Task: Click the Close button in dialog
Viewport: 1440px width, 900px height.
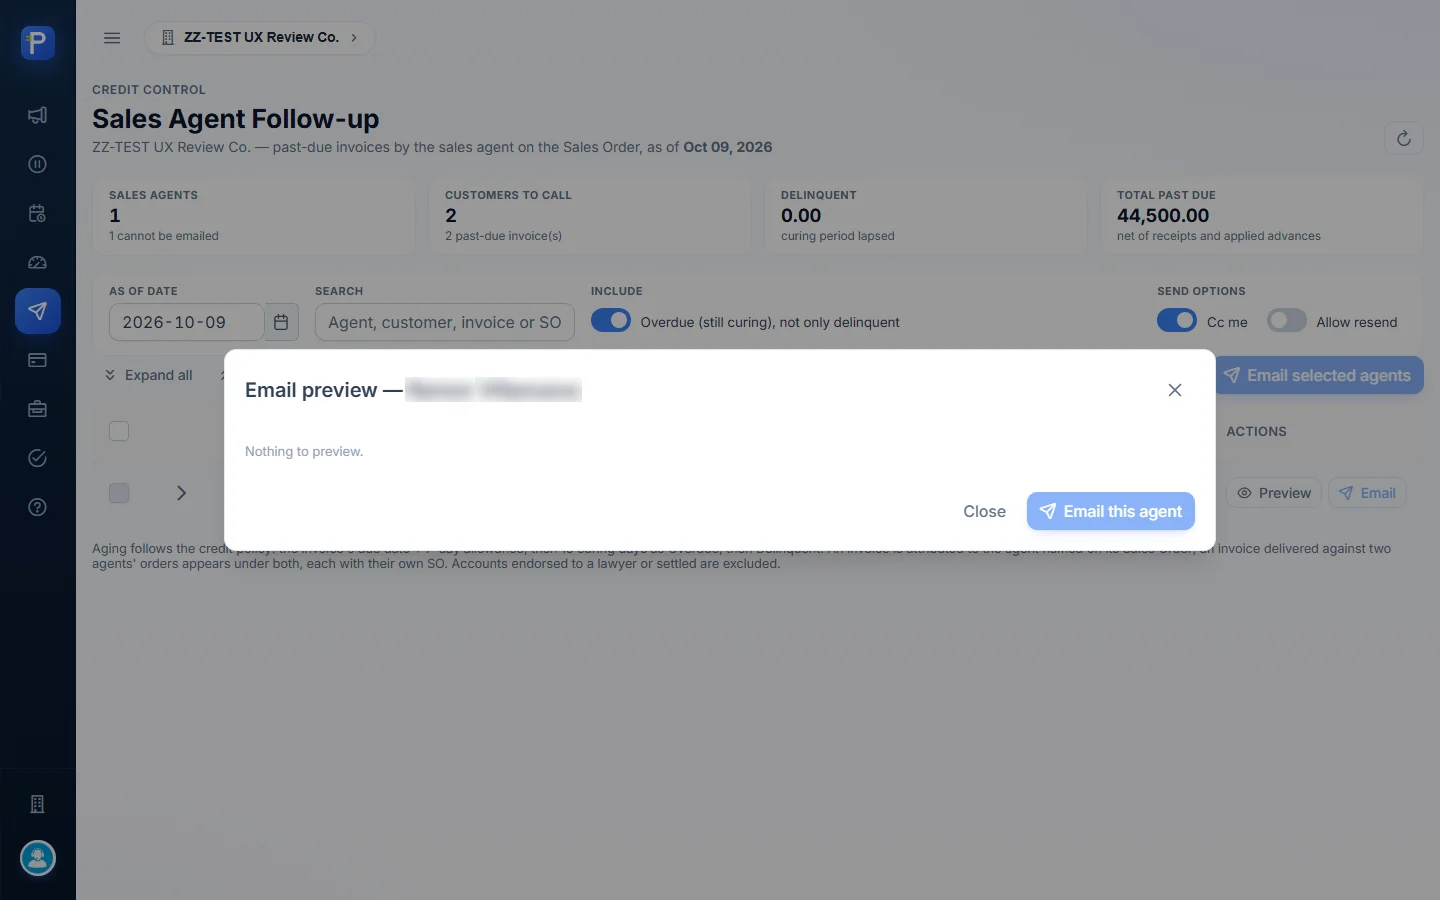Action: (x=984, y=511)
